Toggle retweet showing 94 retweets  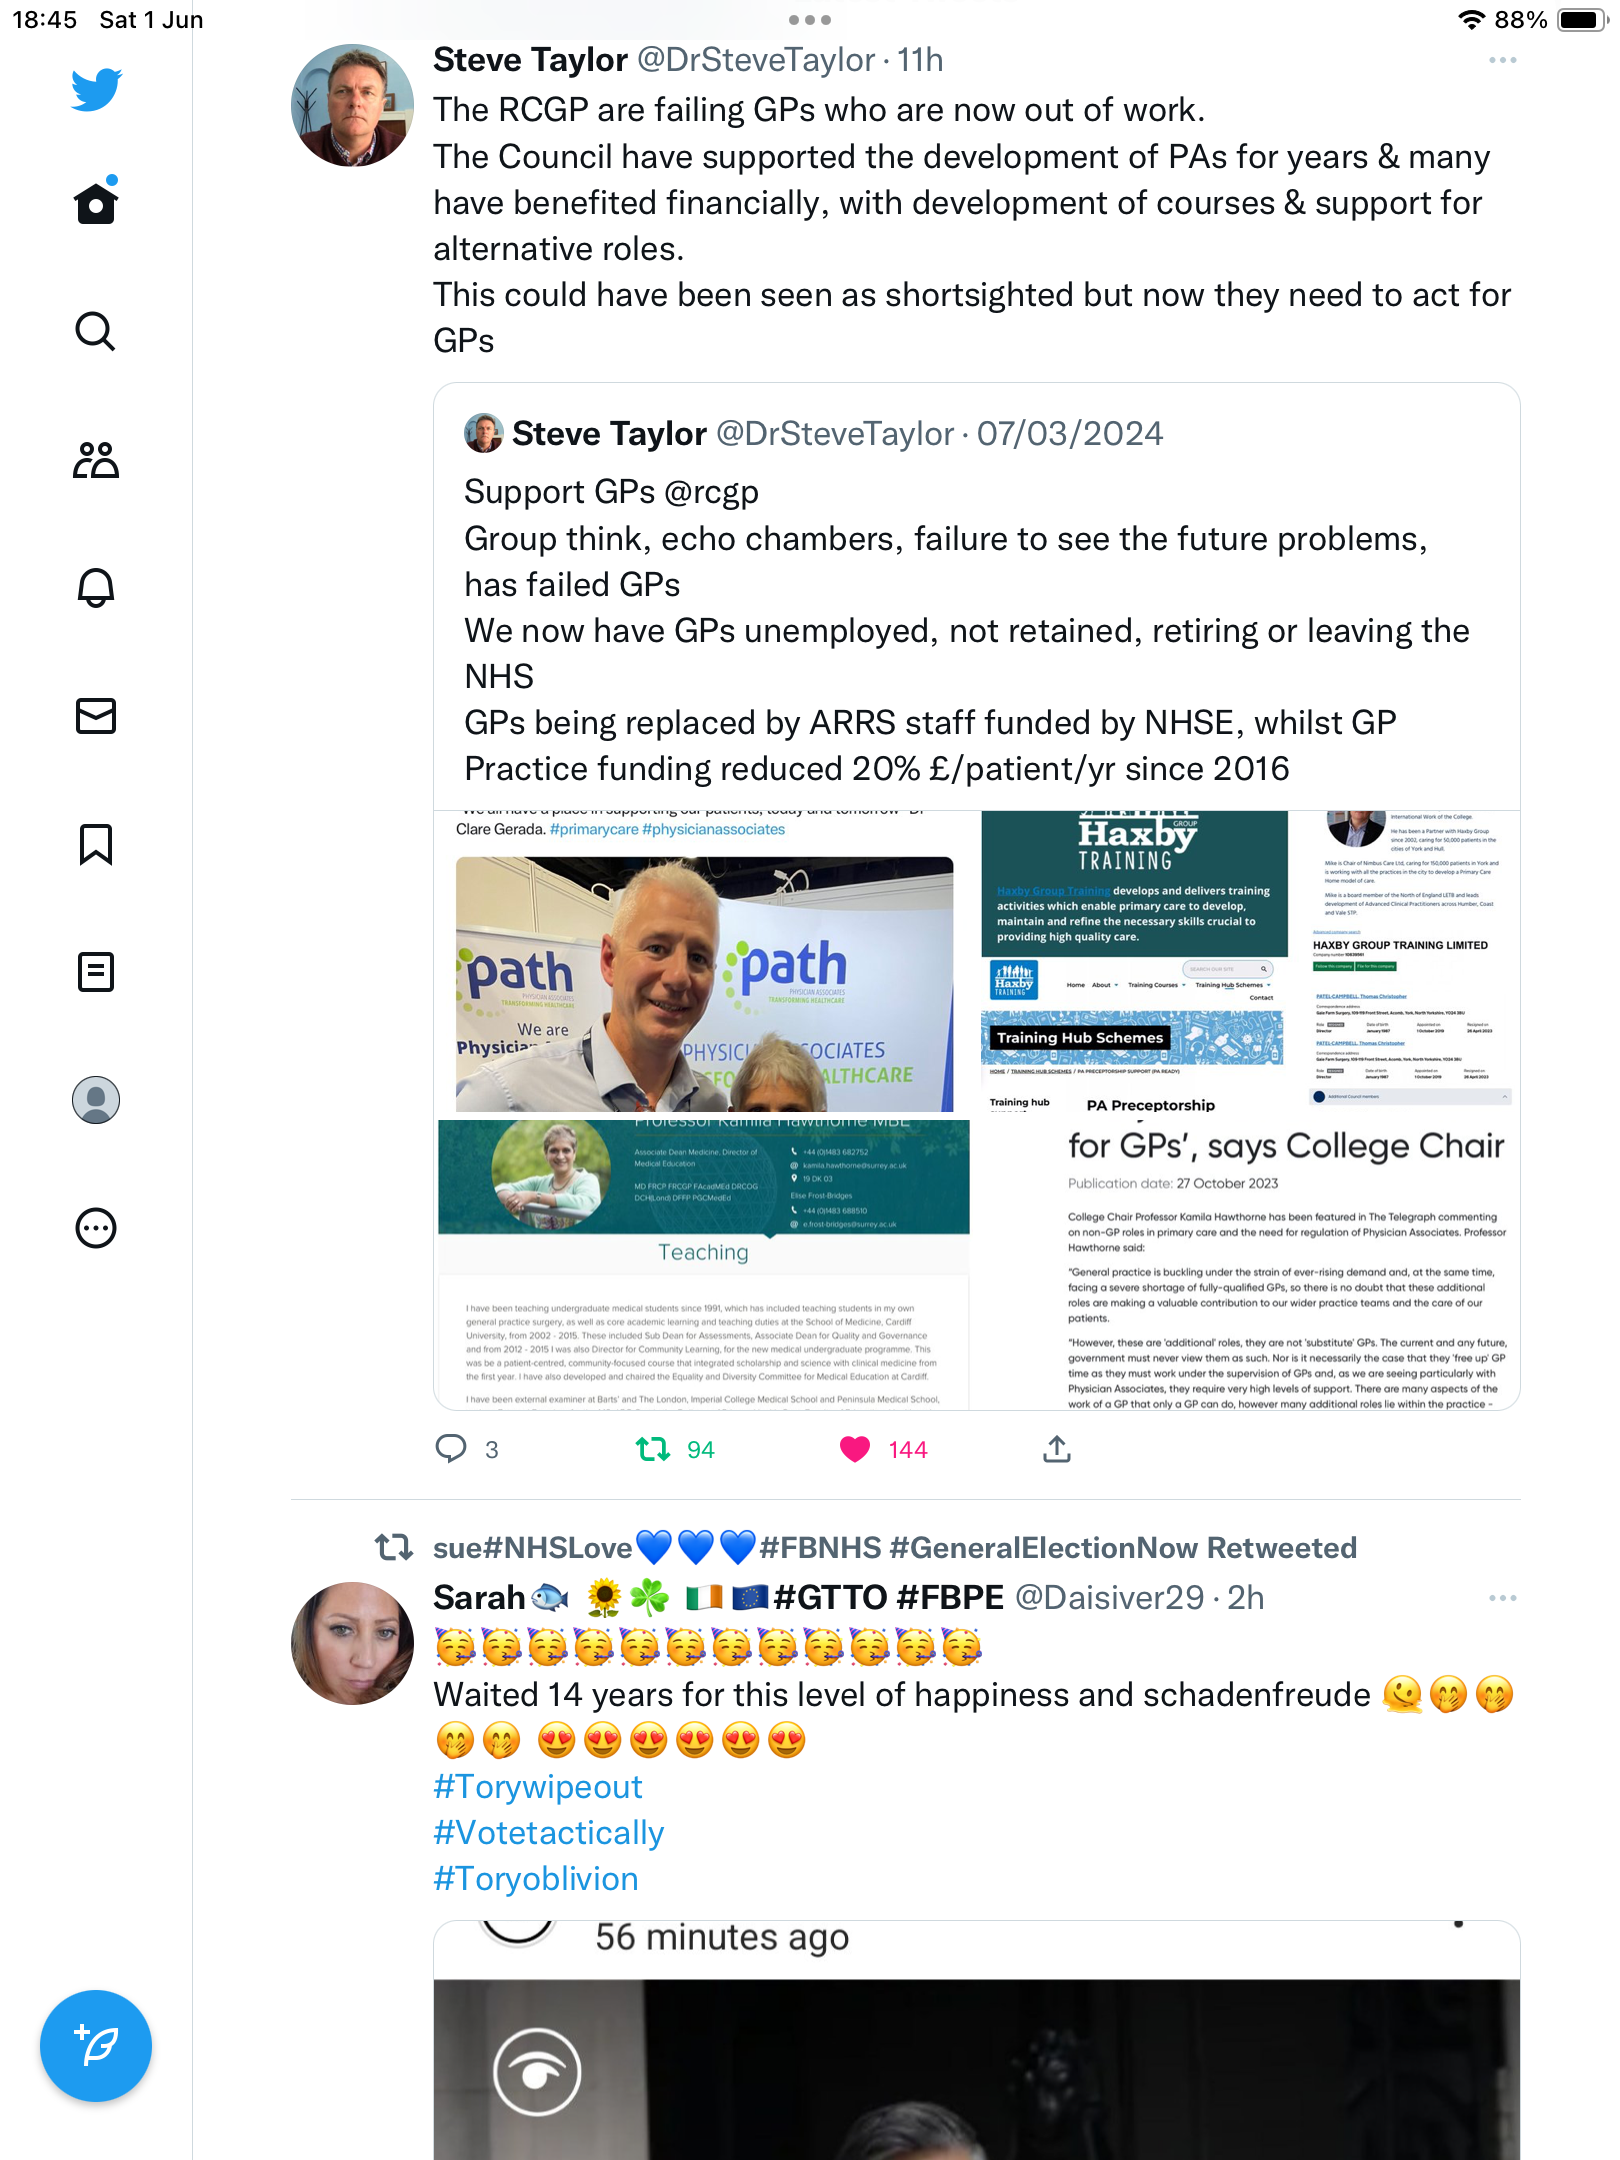pyautogui.click(x=653, y=1449)
